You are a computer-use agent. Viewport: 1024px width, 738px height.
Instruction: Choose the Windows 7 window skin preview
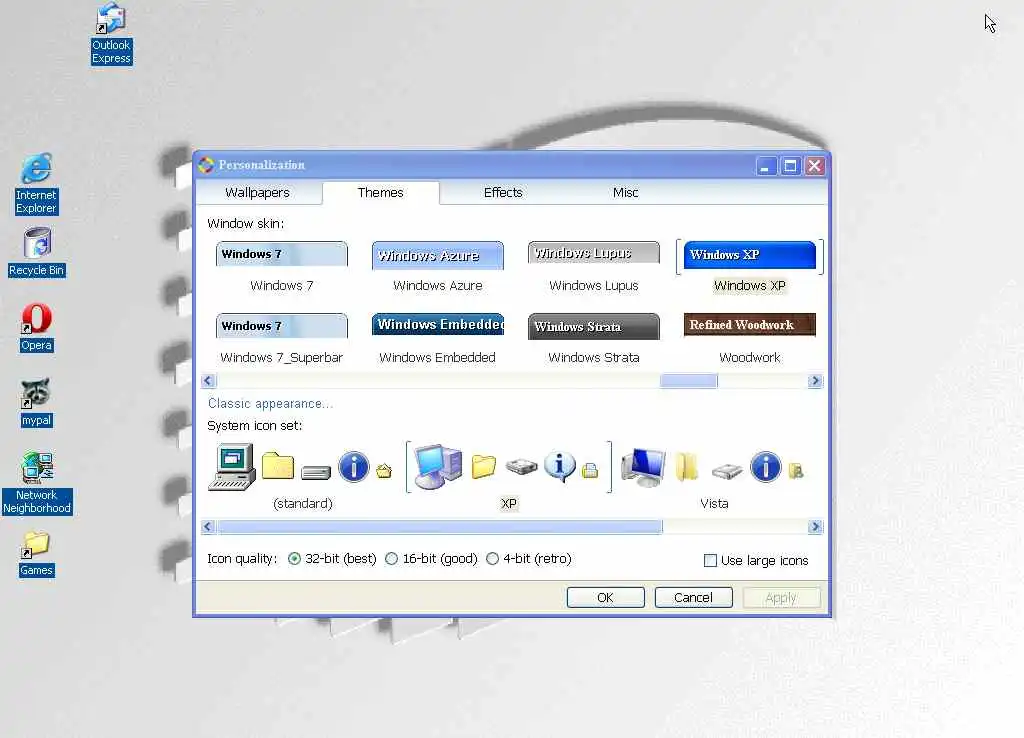click(281, 254)
